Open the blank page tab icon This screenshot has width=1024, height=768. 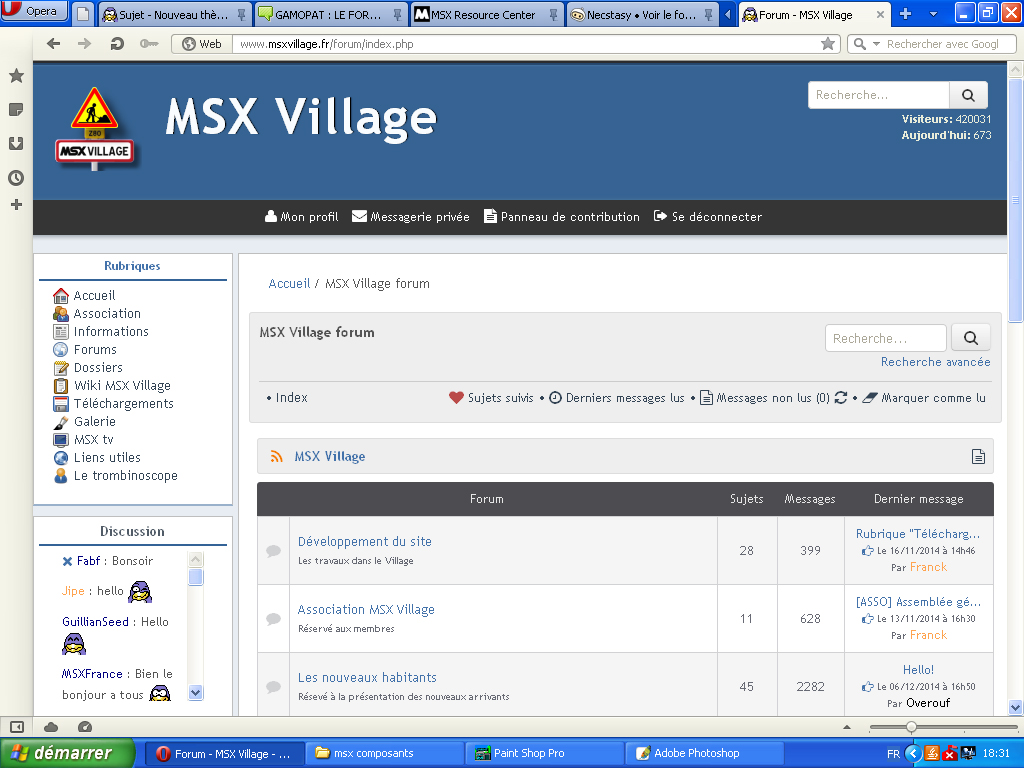point(83,14)
